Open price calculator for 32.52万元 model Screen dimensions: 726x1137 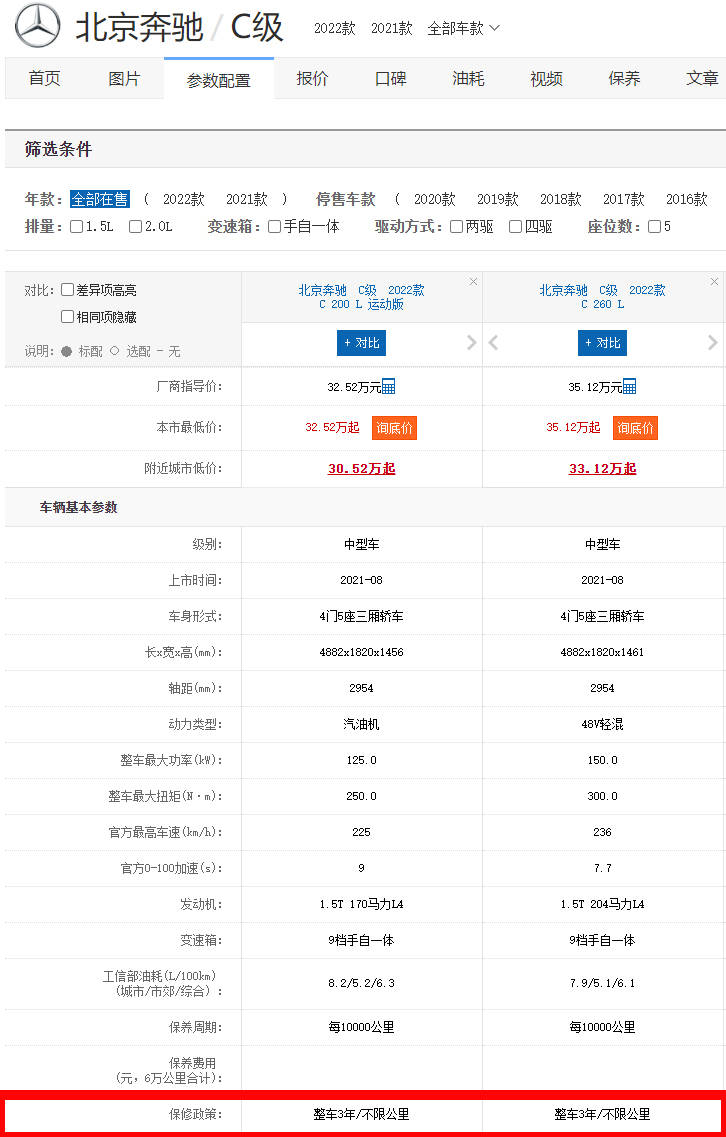[388, 386]
